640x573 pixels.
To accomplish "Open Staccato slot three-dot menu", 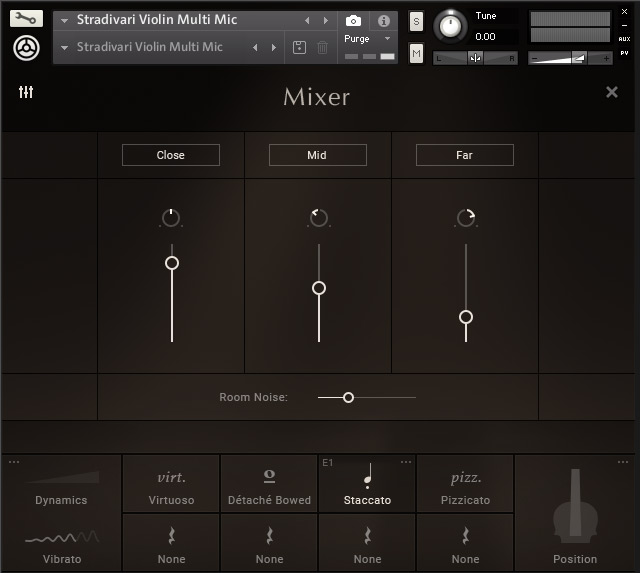I will (406, 462).
